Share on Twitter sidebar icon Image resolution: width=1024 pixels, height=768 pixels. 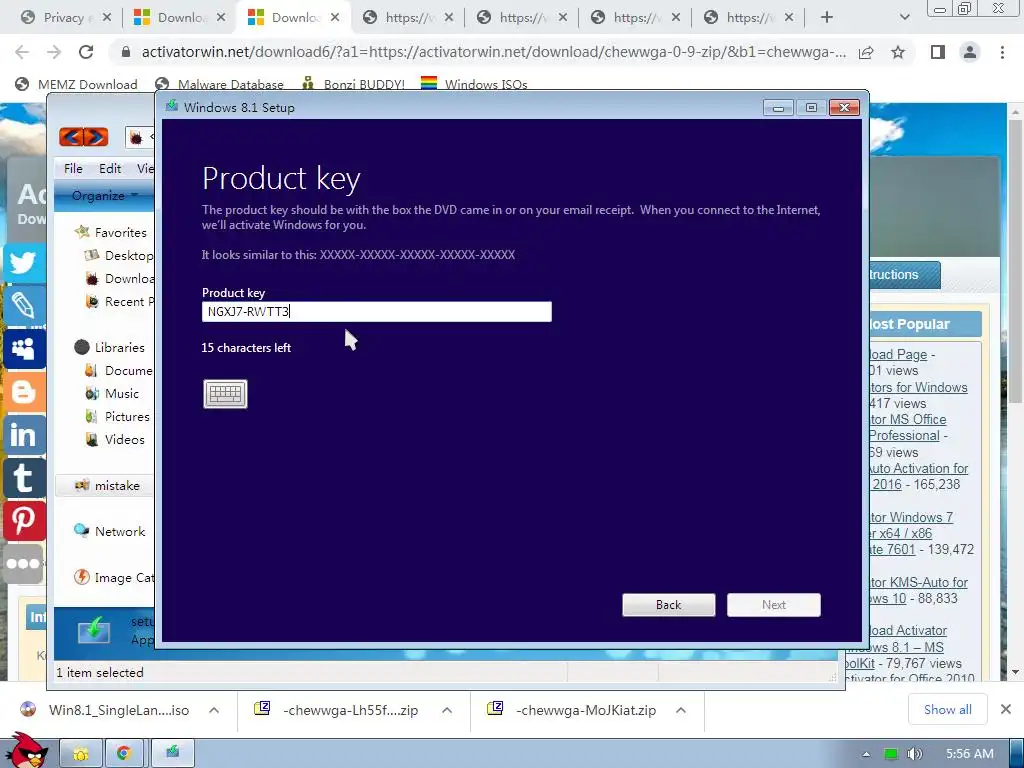point(24,263)
